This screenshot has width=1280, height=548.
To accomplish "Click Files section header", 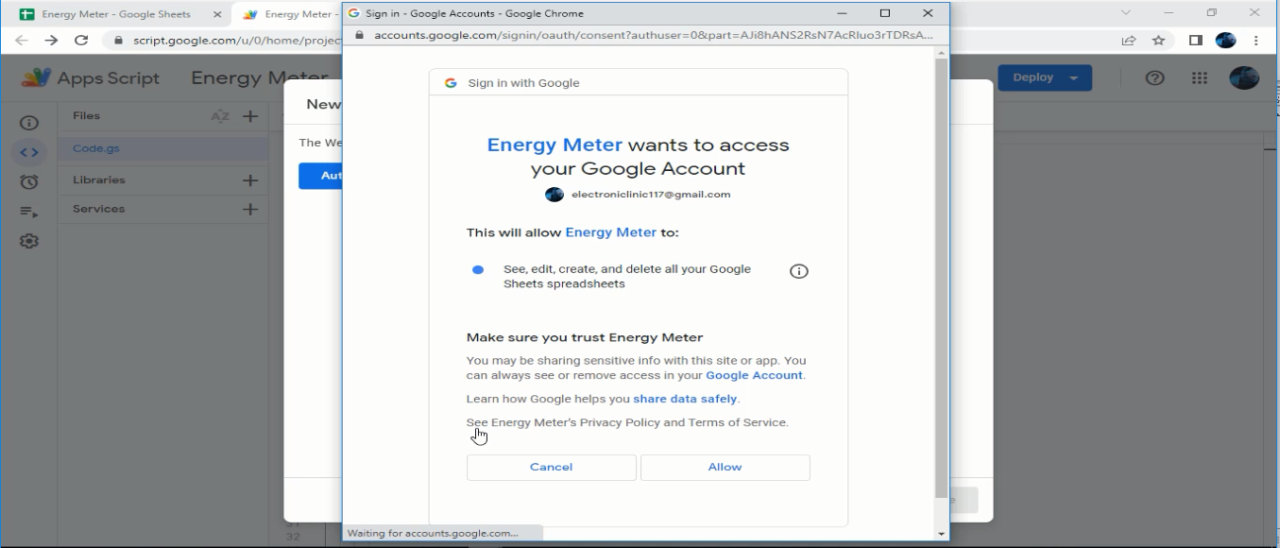I will 86,116.
